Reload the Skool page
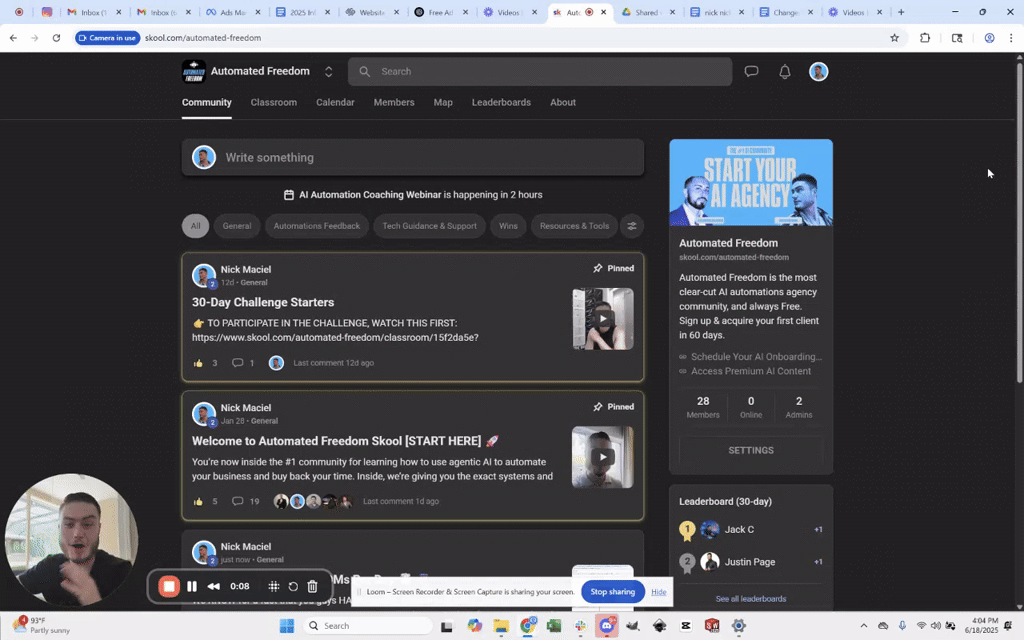1024x640 pixels. (56, 38)
